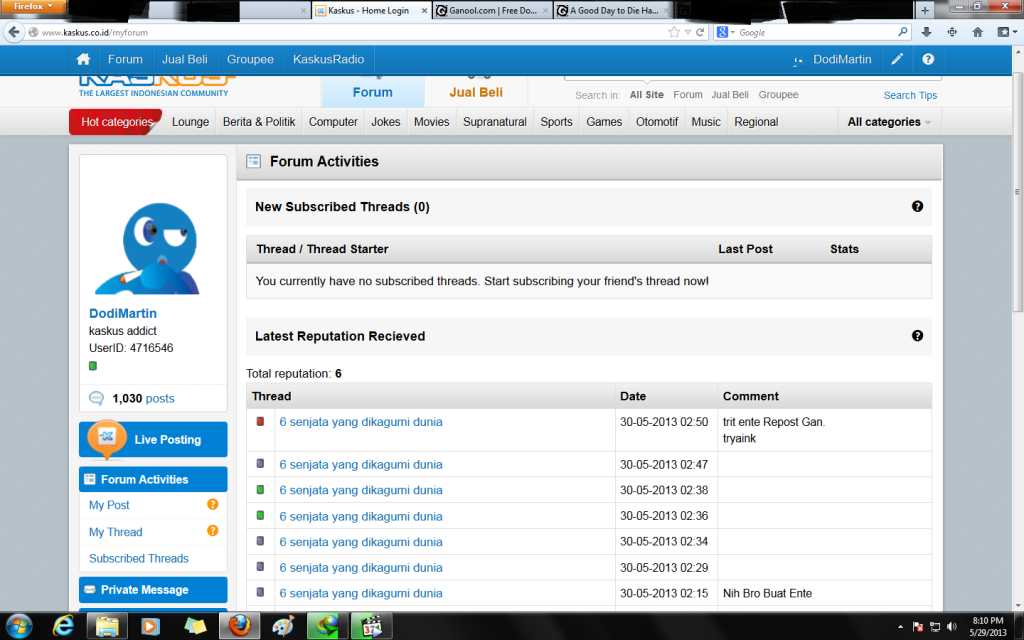Click the Firefox home toolbar icon
1024x640 pixels.
pyautogui.click(x=977, y=32)
